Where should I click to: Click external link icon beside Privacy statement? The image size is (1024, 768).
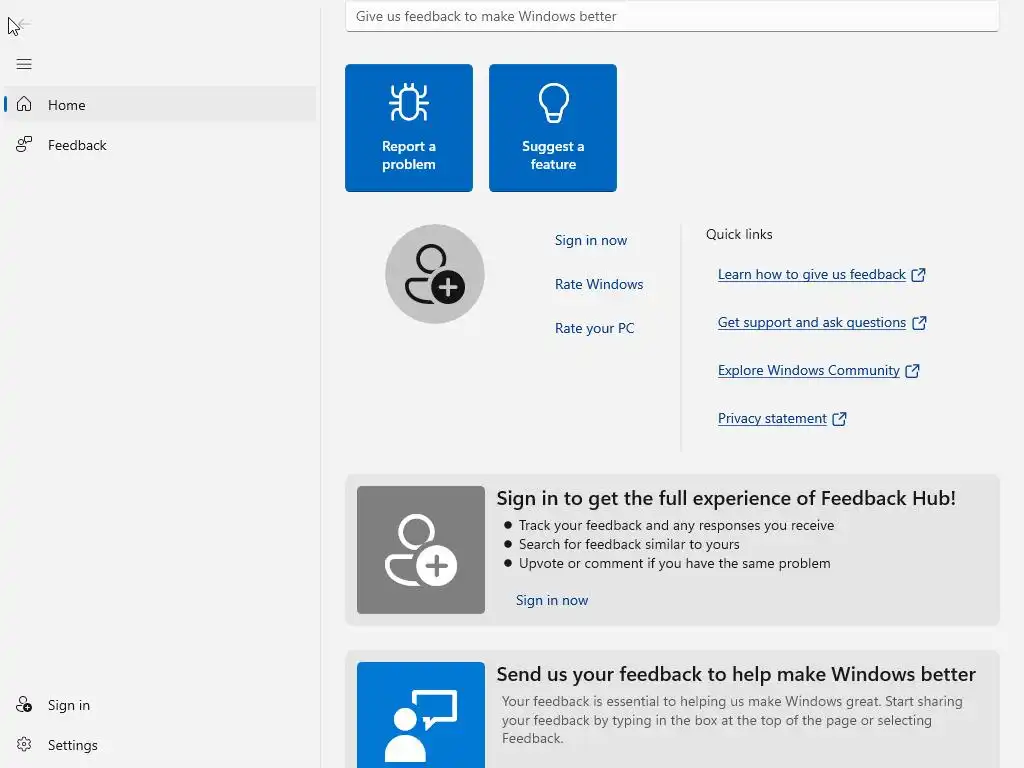point(839,419)
